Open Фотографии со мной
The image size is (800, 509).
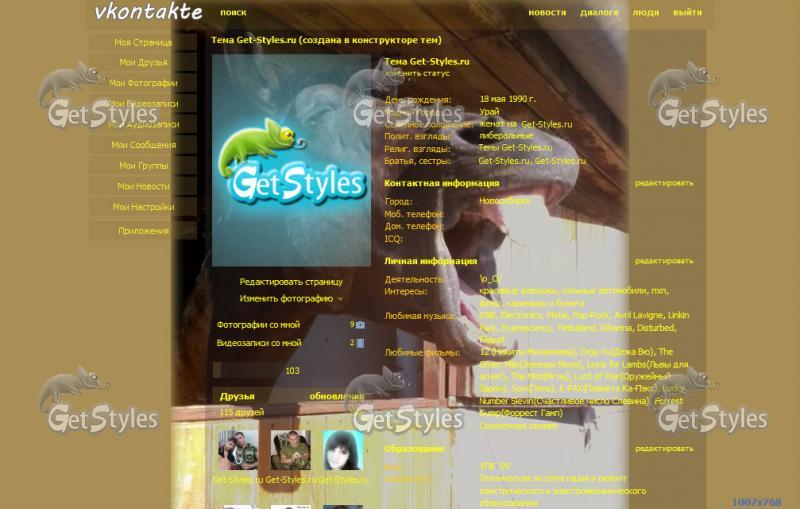tap(258, 324)
